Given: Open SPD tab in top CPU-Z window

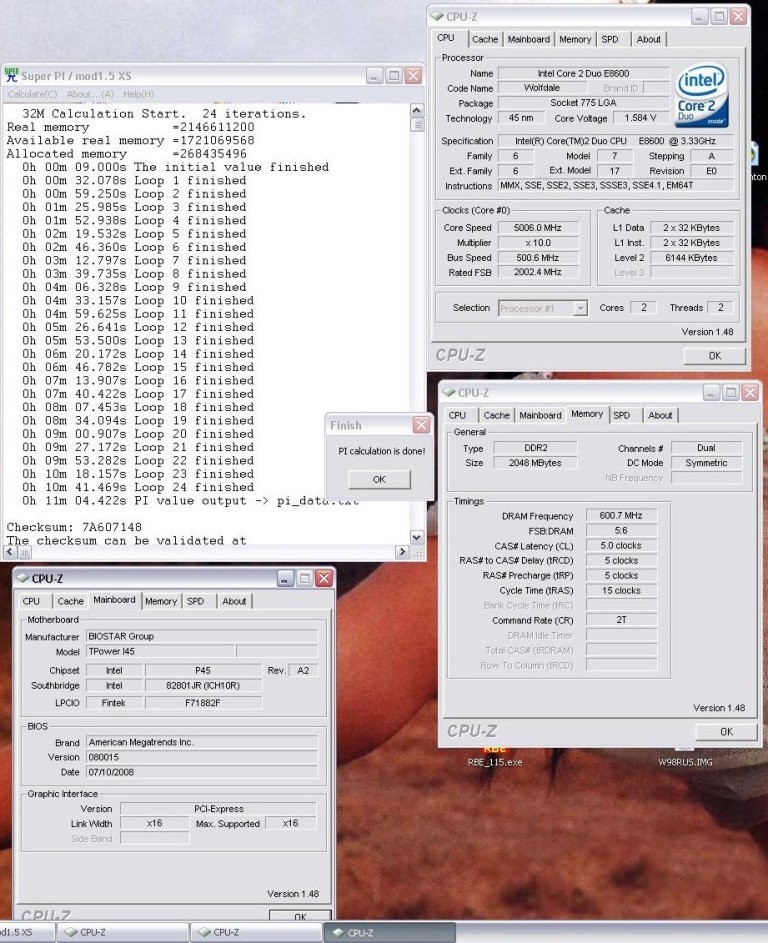Looking at the screenshot, I should coord(610,39).
